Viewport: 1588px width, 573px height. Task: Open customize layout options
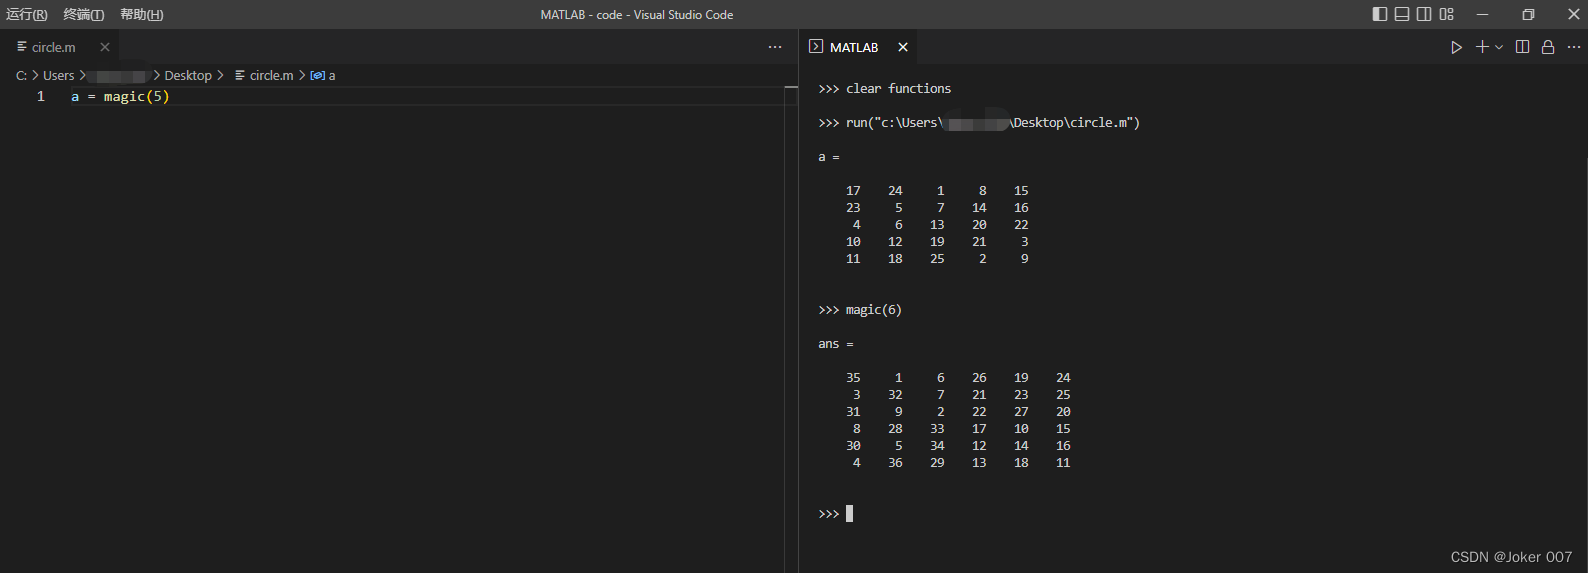click(1447, 14)
